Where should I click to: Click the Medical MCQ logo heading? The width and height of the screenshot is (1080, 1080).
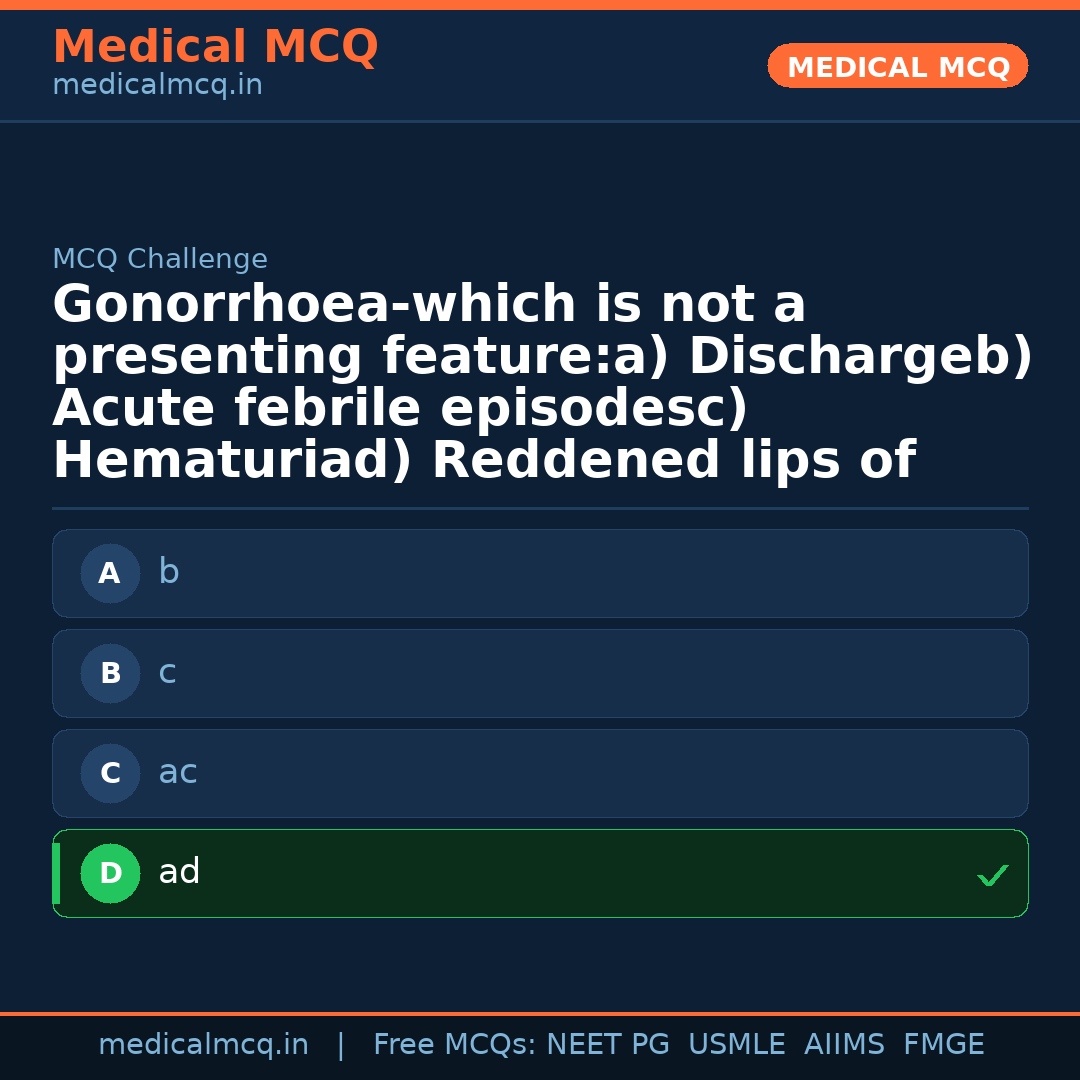coord(215,47)
